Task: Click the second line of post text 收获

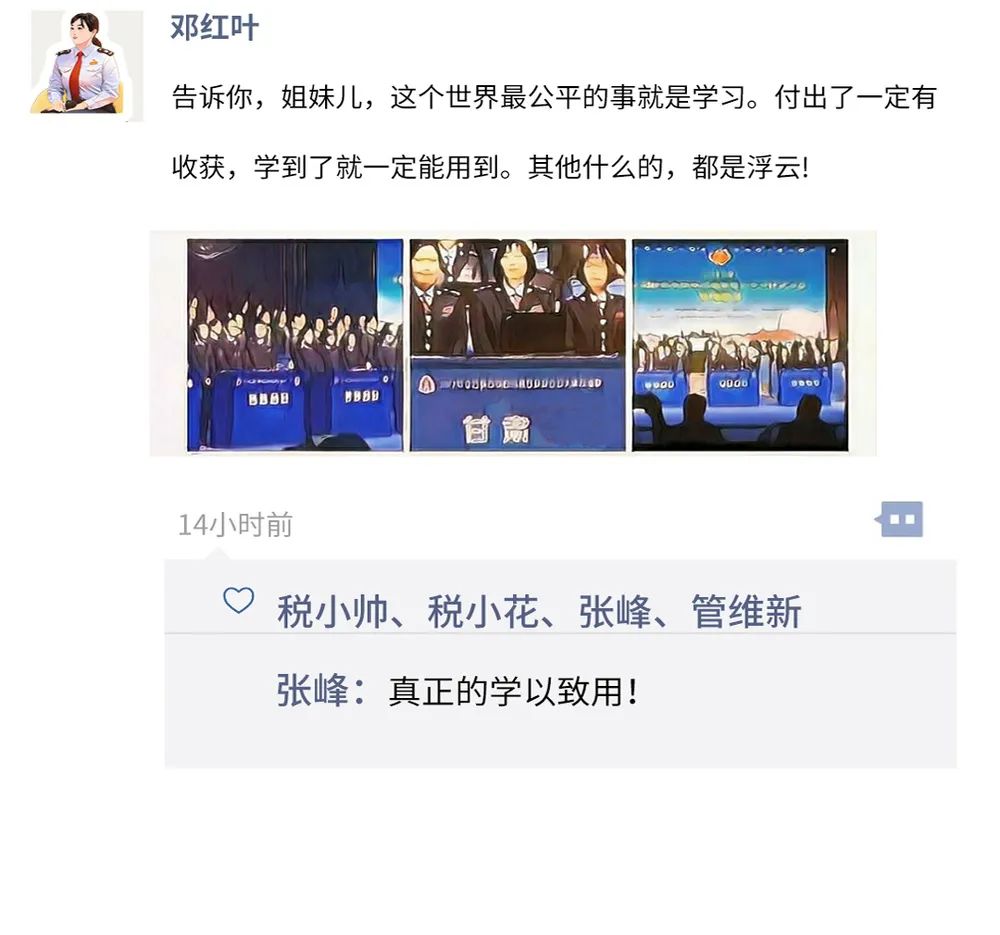Action: click(x=490, y=167)
